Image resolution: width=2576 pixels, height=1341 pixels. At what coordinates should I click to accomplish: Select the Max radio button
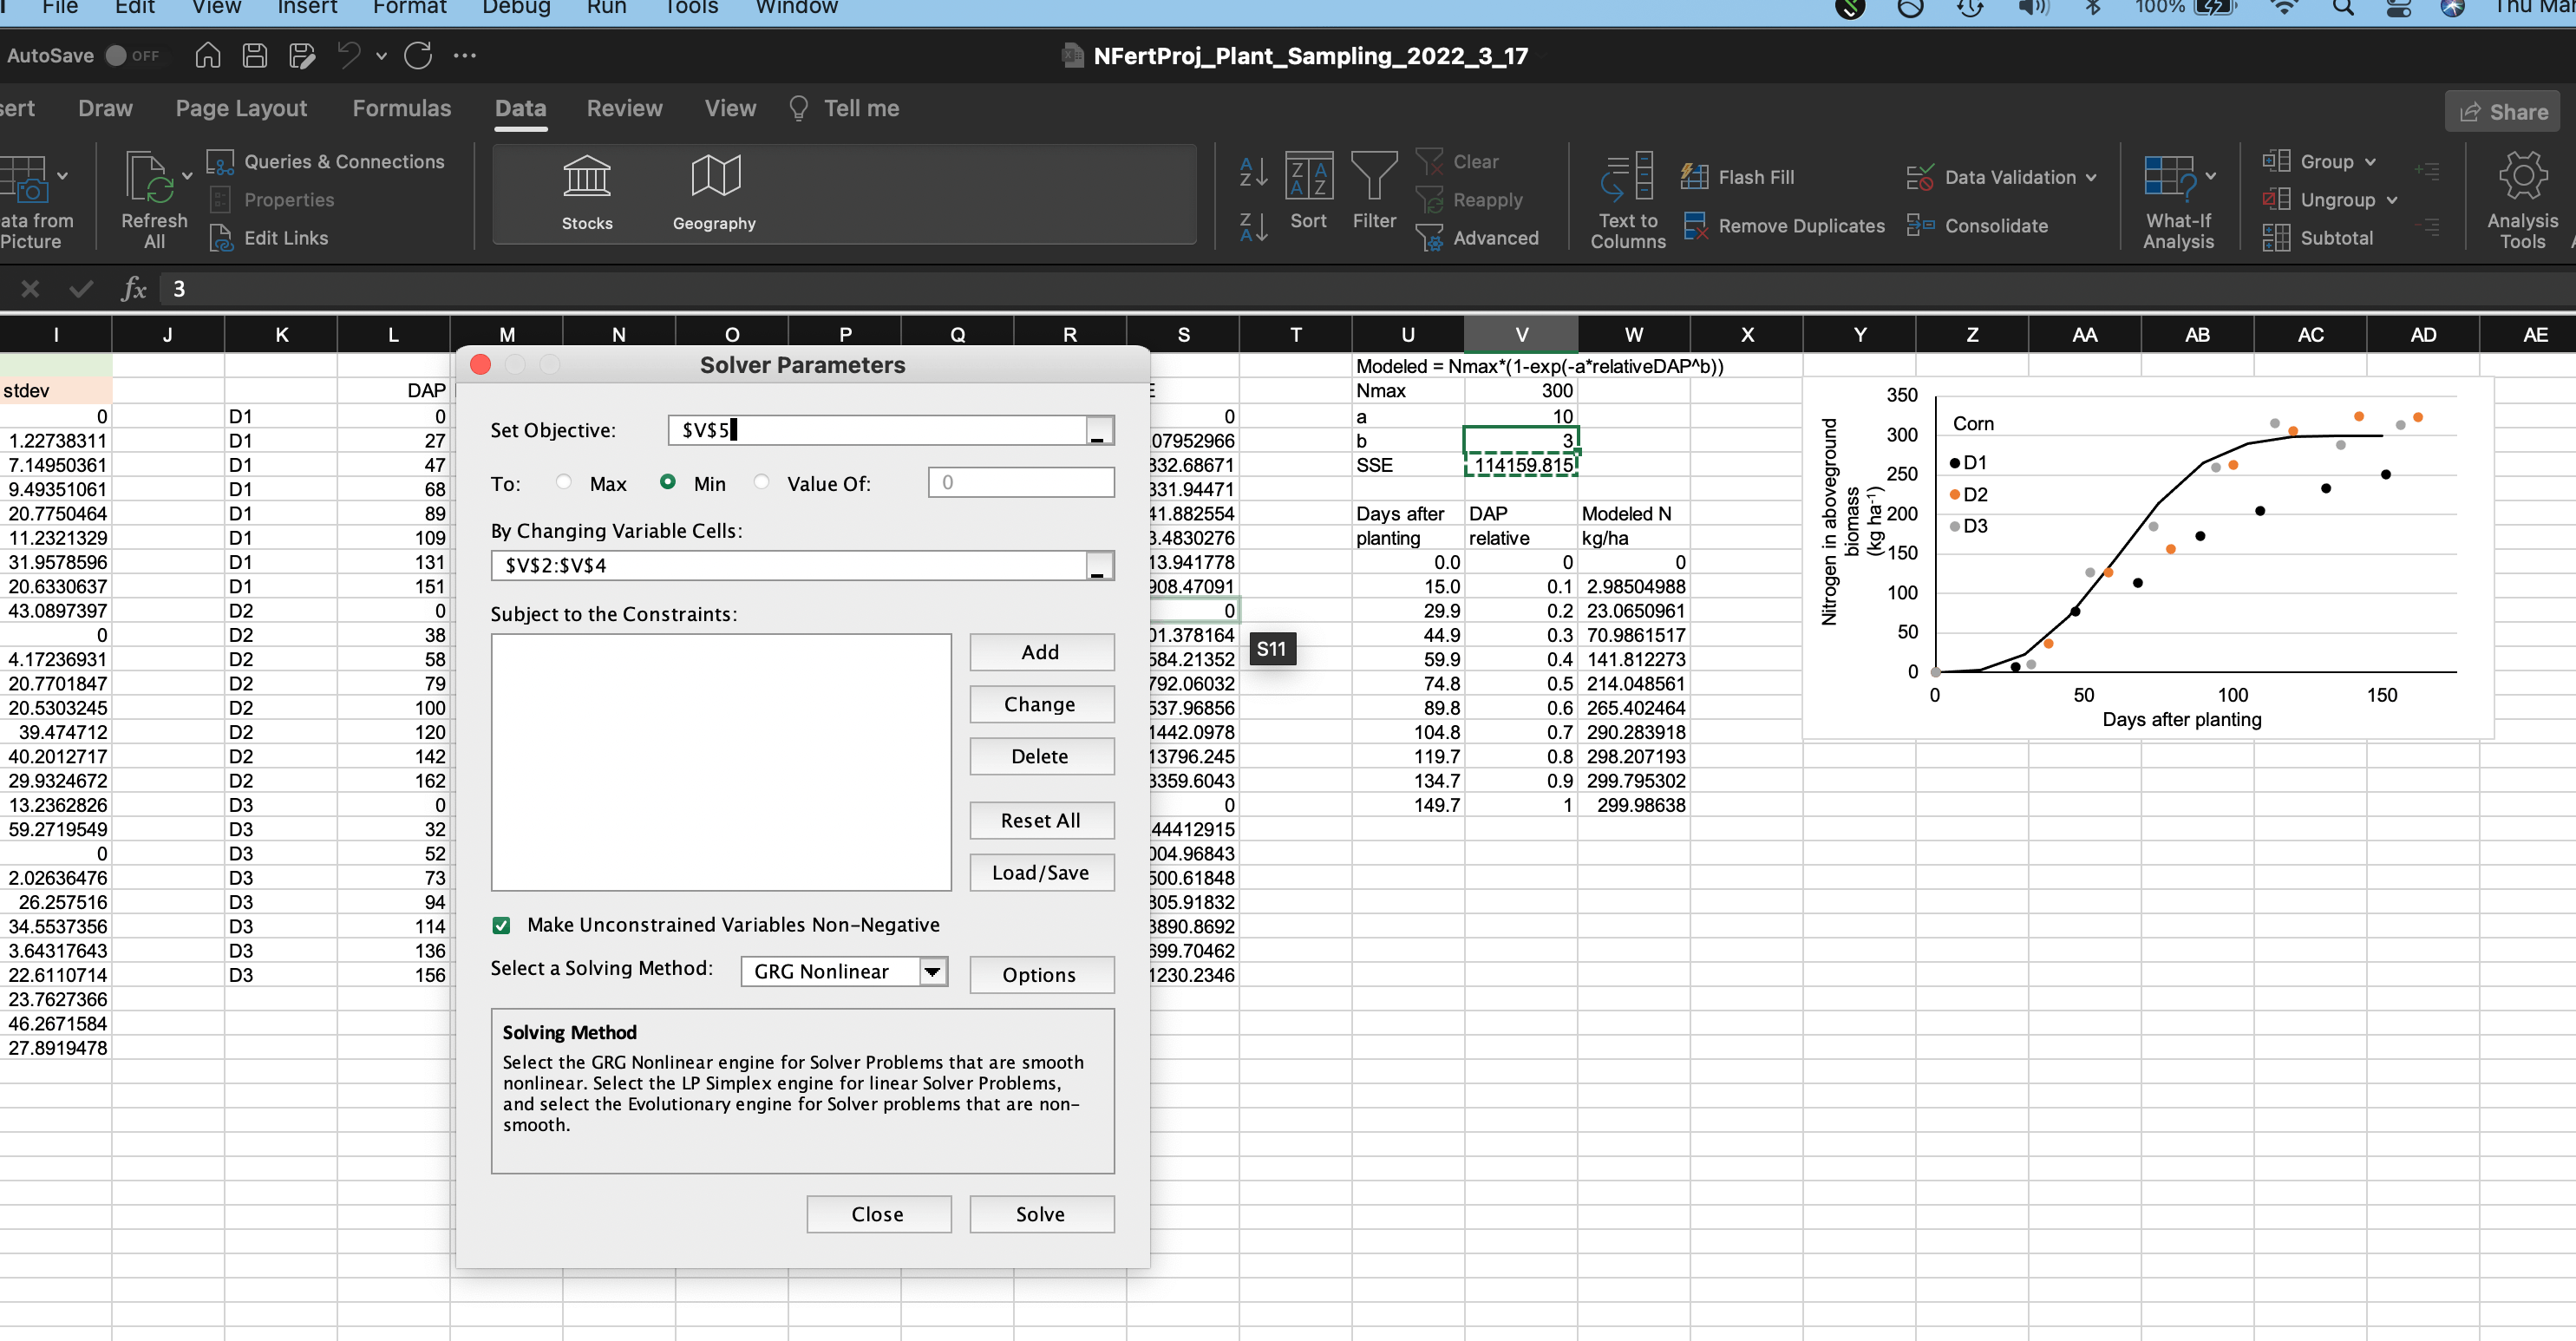tap(564, 482)
